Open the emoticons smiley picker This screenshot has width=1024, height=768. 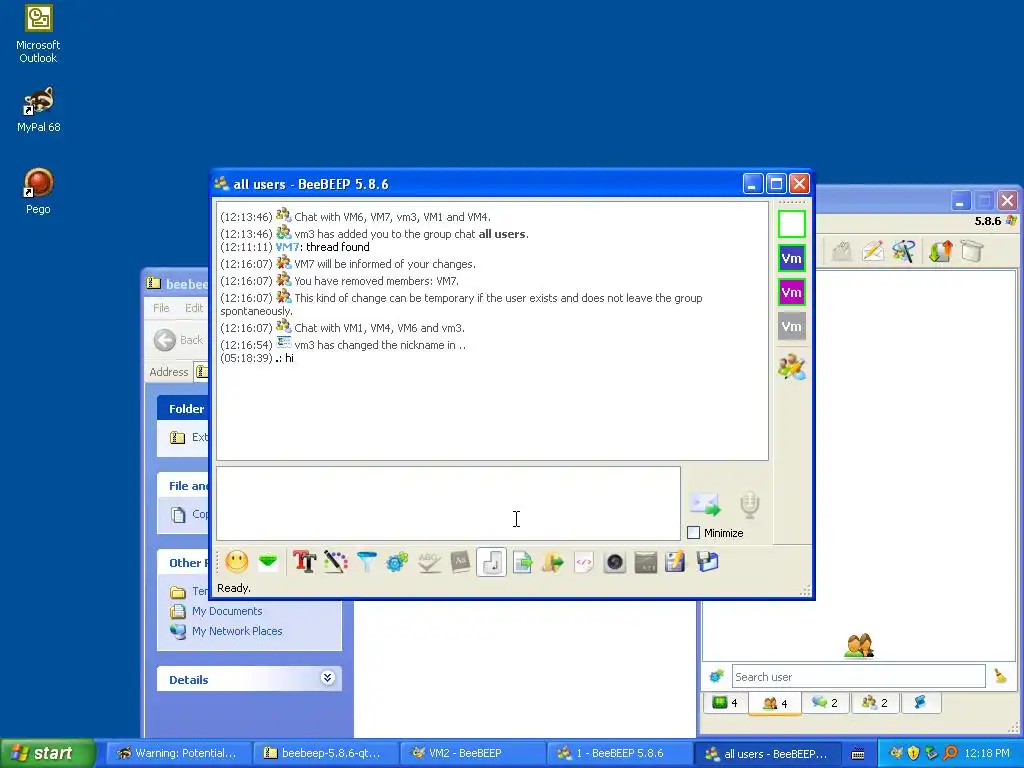[237, 562]
